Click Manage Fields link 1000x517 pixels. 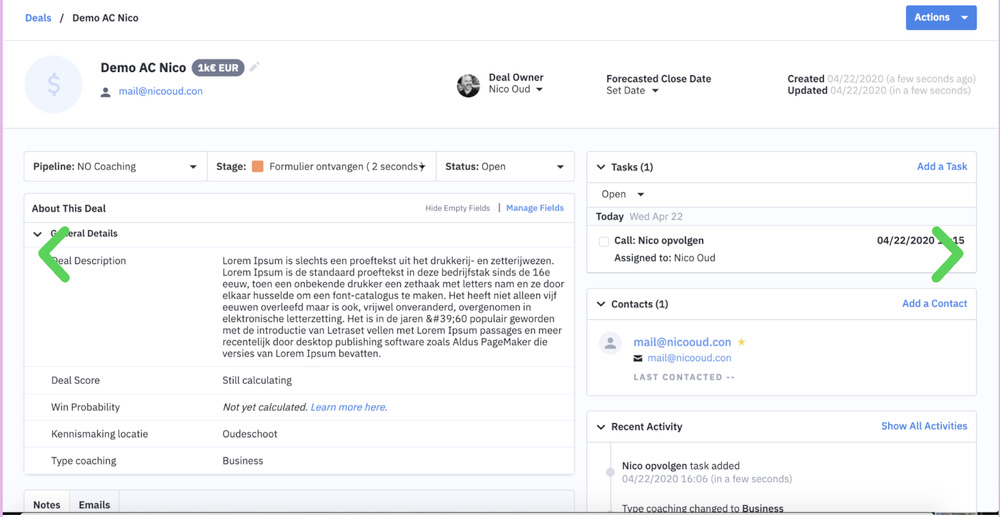[535, 208]
